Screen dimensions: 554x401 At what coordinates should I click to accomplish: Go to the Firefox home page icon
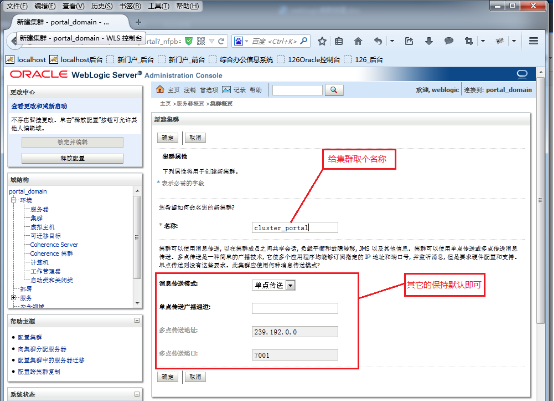coord(358,41)
